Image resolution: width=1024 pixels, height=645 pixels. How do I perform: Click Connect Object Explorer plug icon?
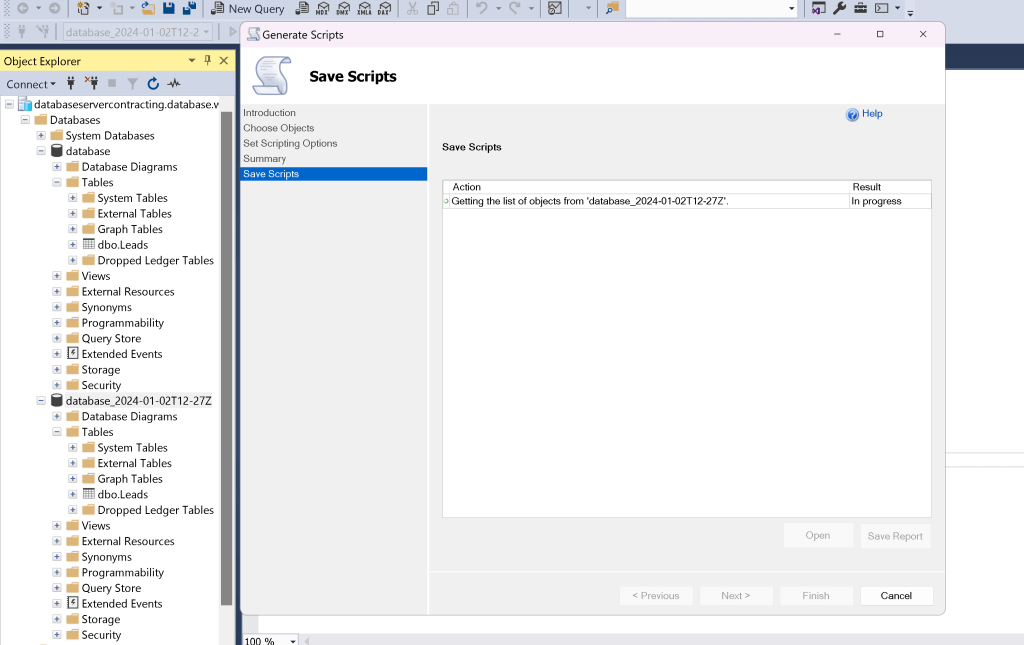click(x=71, y=83)
